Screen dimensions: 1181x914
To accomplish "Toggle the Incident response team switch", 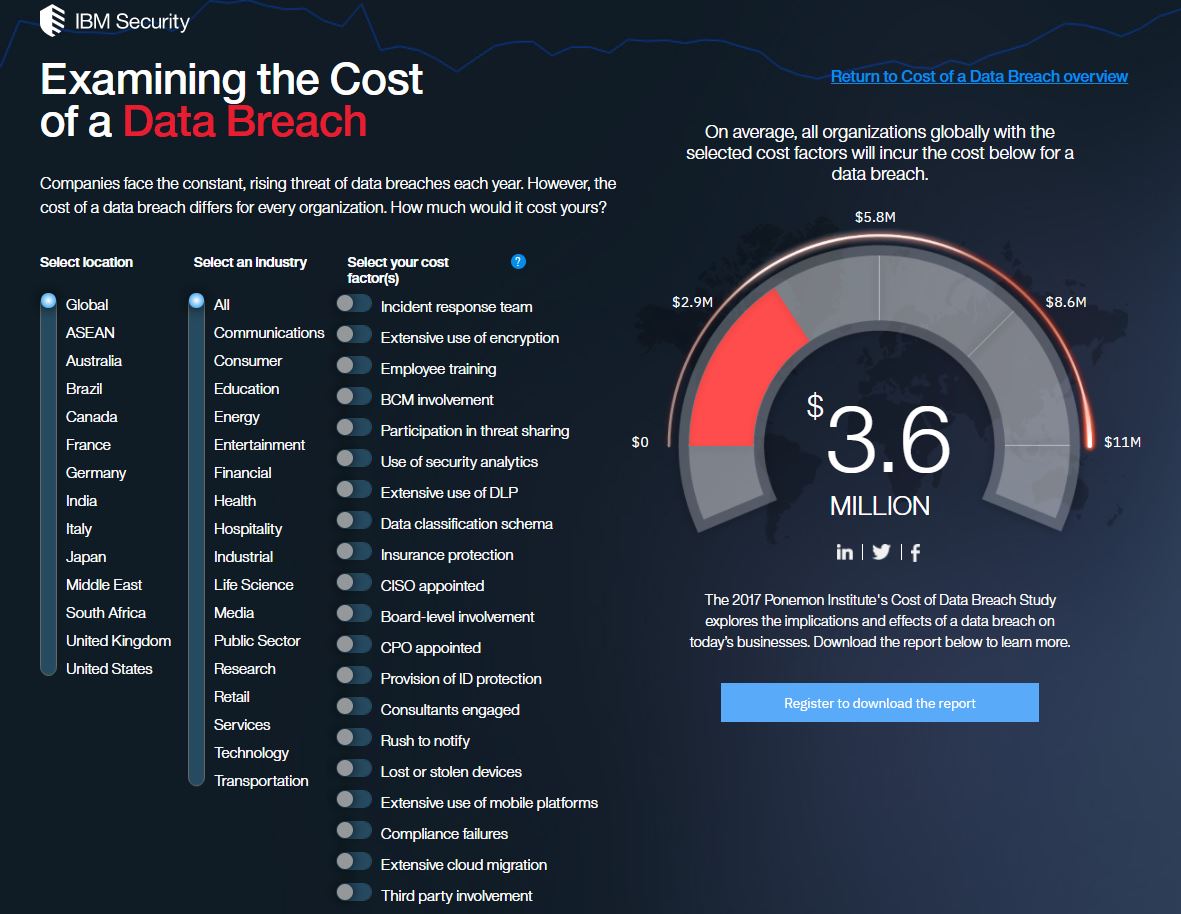I will click(354, 304).
